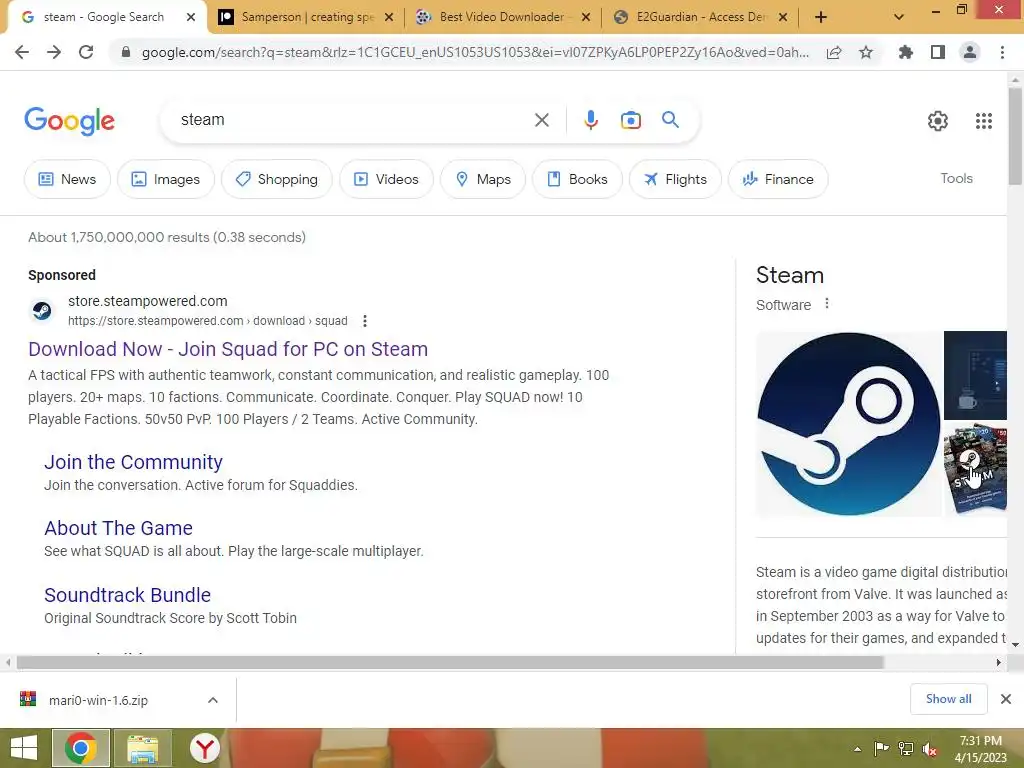Show hidden system tray icons
This screenshot has height=768, width=1024.
tap(857, 750)
